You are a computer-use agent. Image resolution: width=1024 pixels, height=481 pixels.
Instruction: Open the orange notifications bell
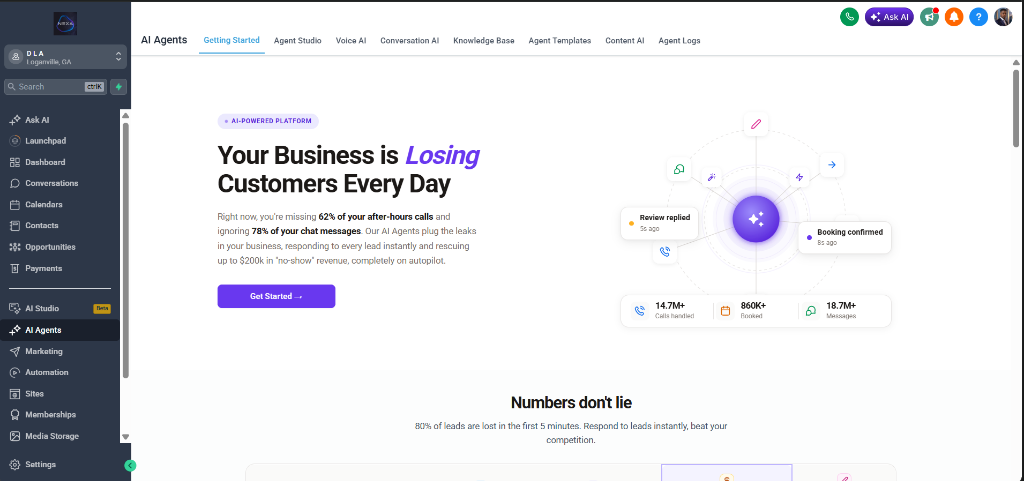953,17
